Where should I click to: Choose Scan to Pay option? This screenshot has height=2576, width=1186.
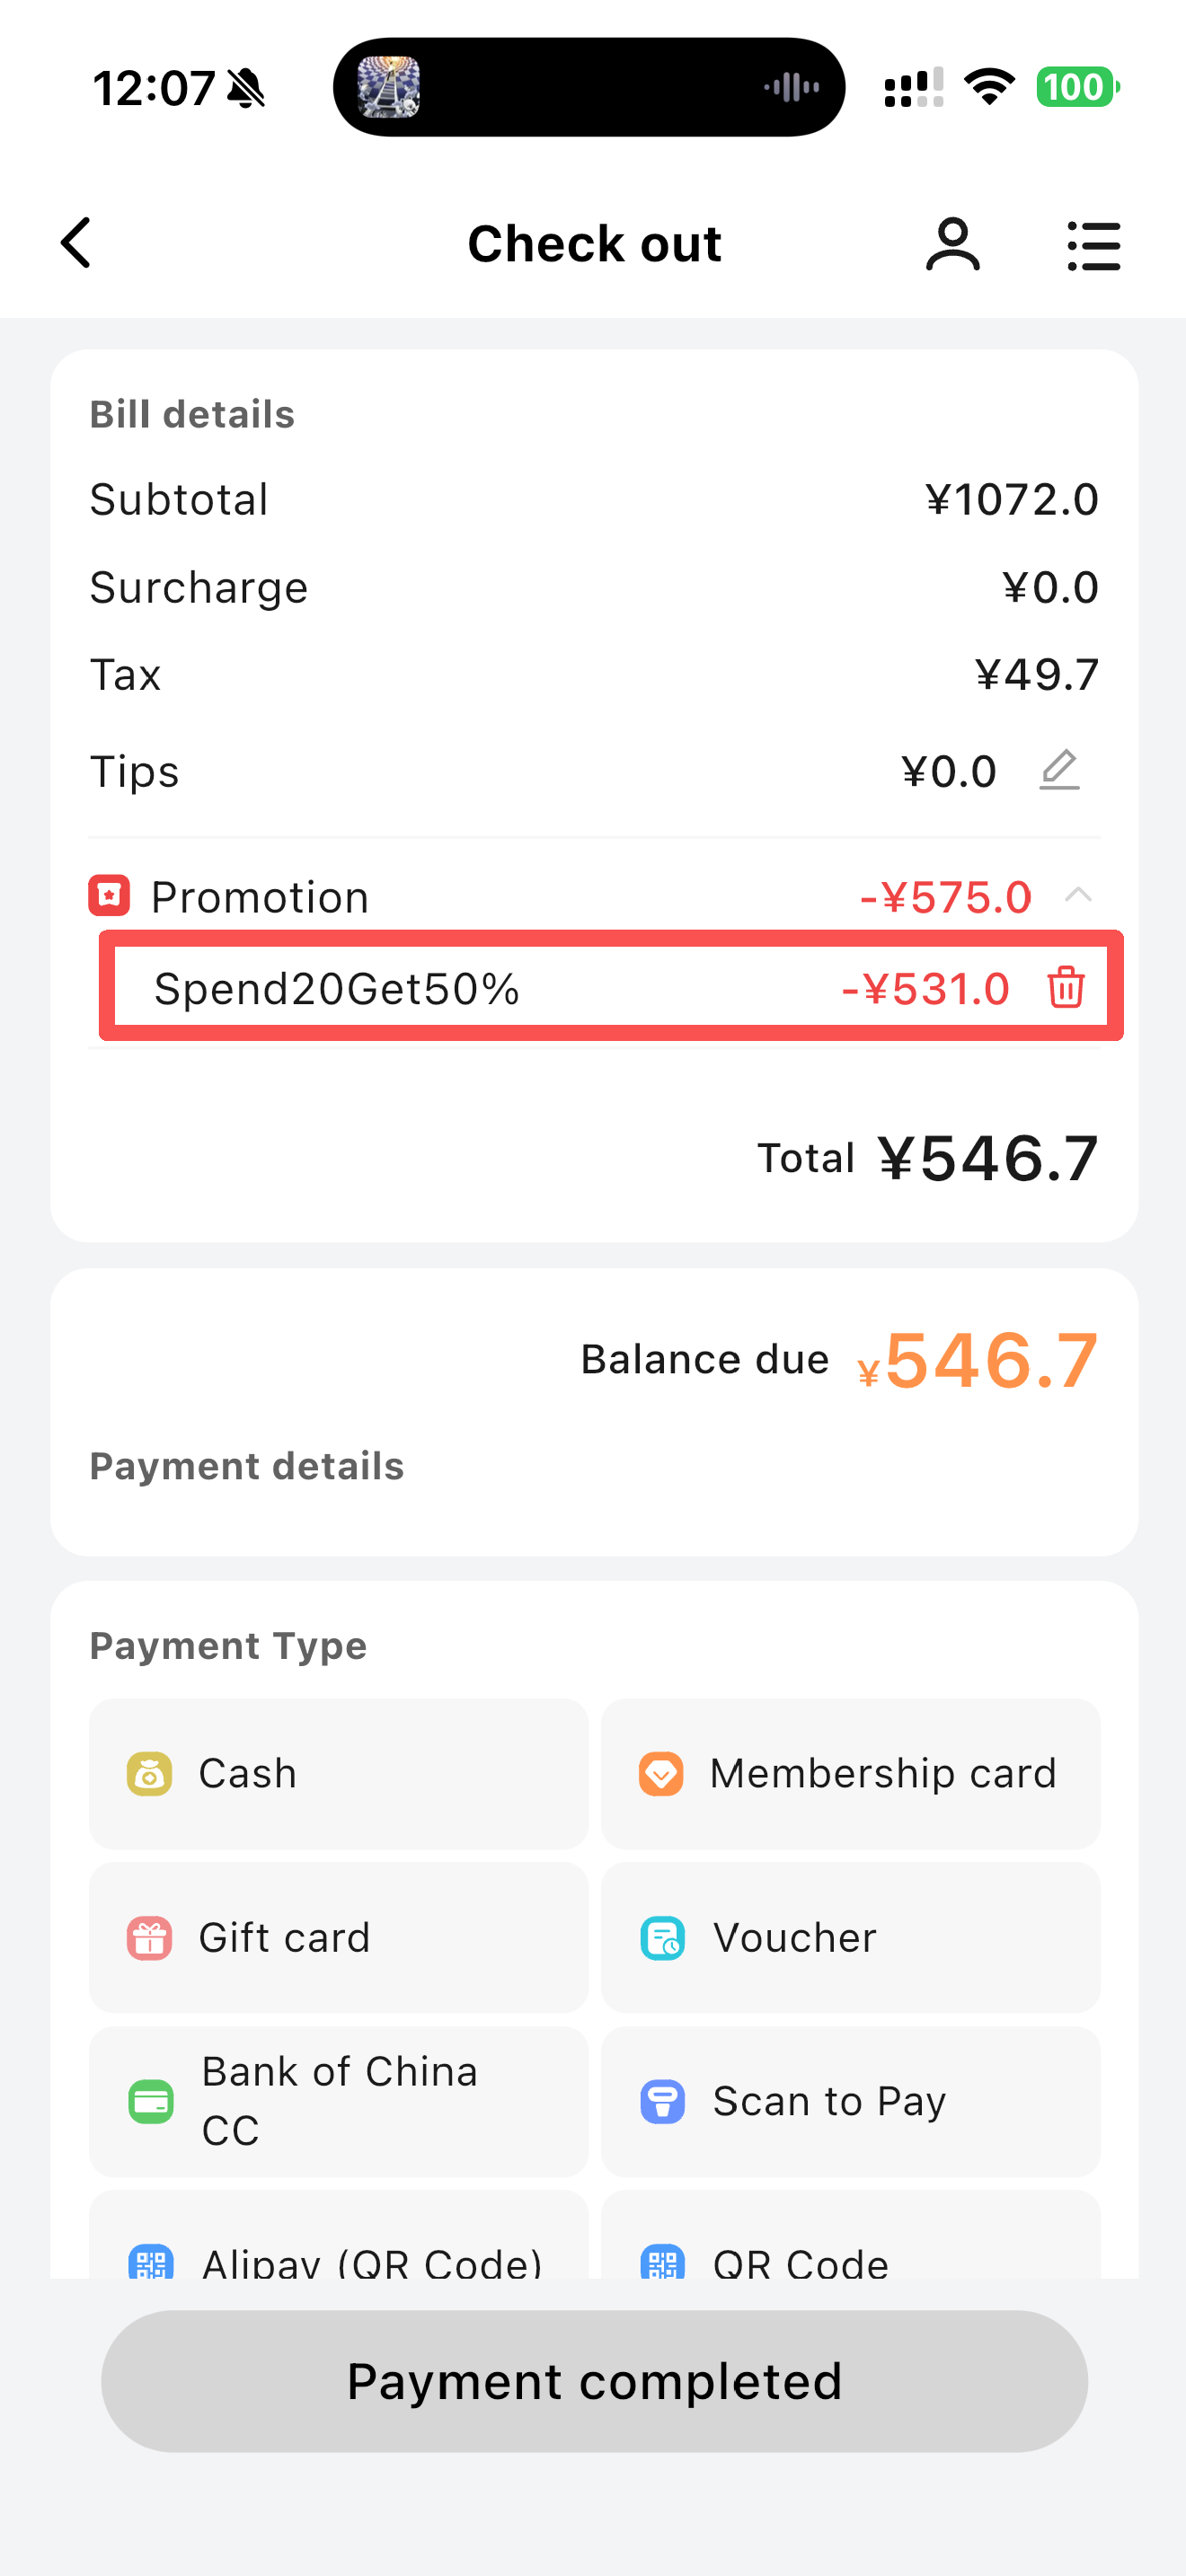coord(850,2101)
